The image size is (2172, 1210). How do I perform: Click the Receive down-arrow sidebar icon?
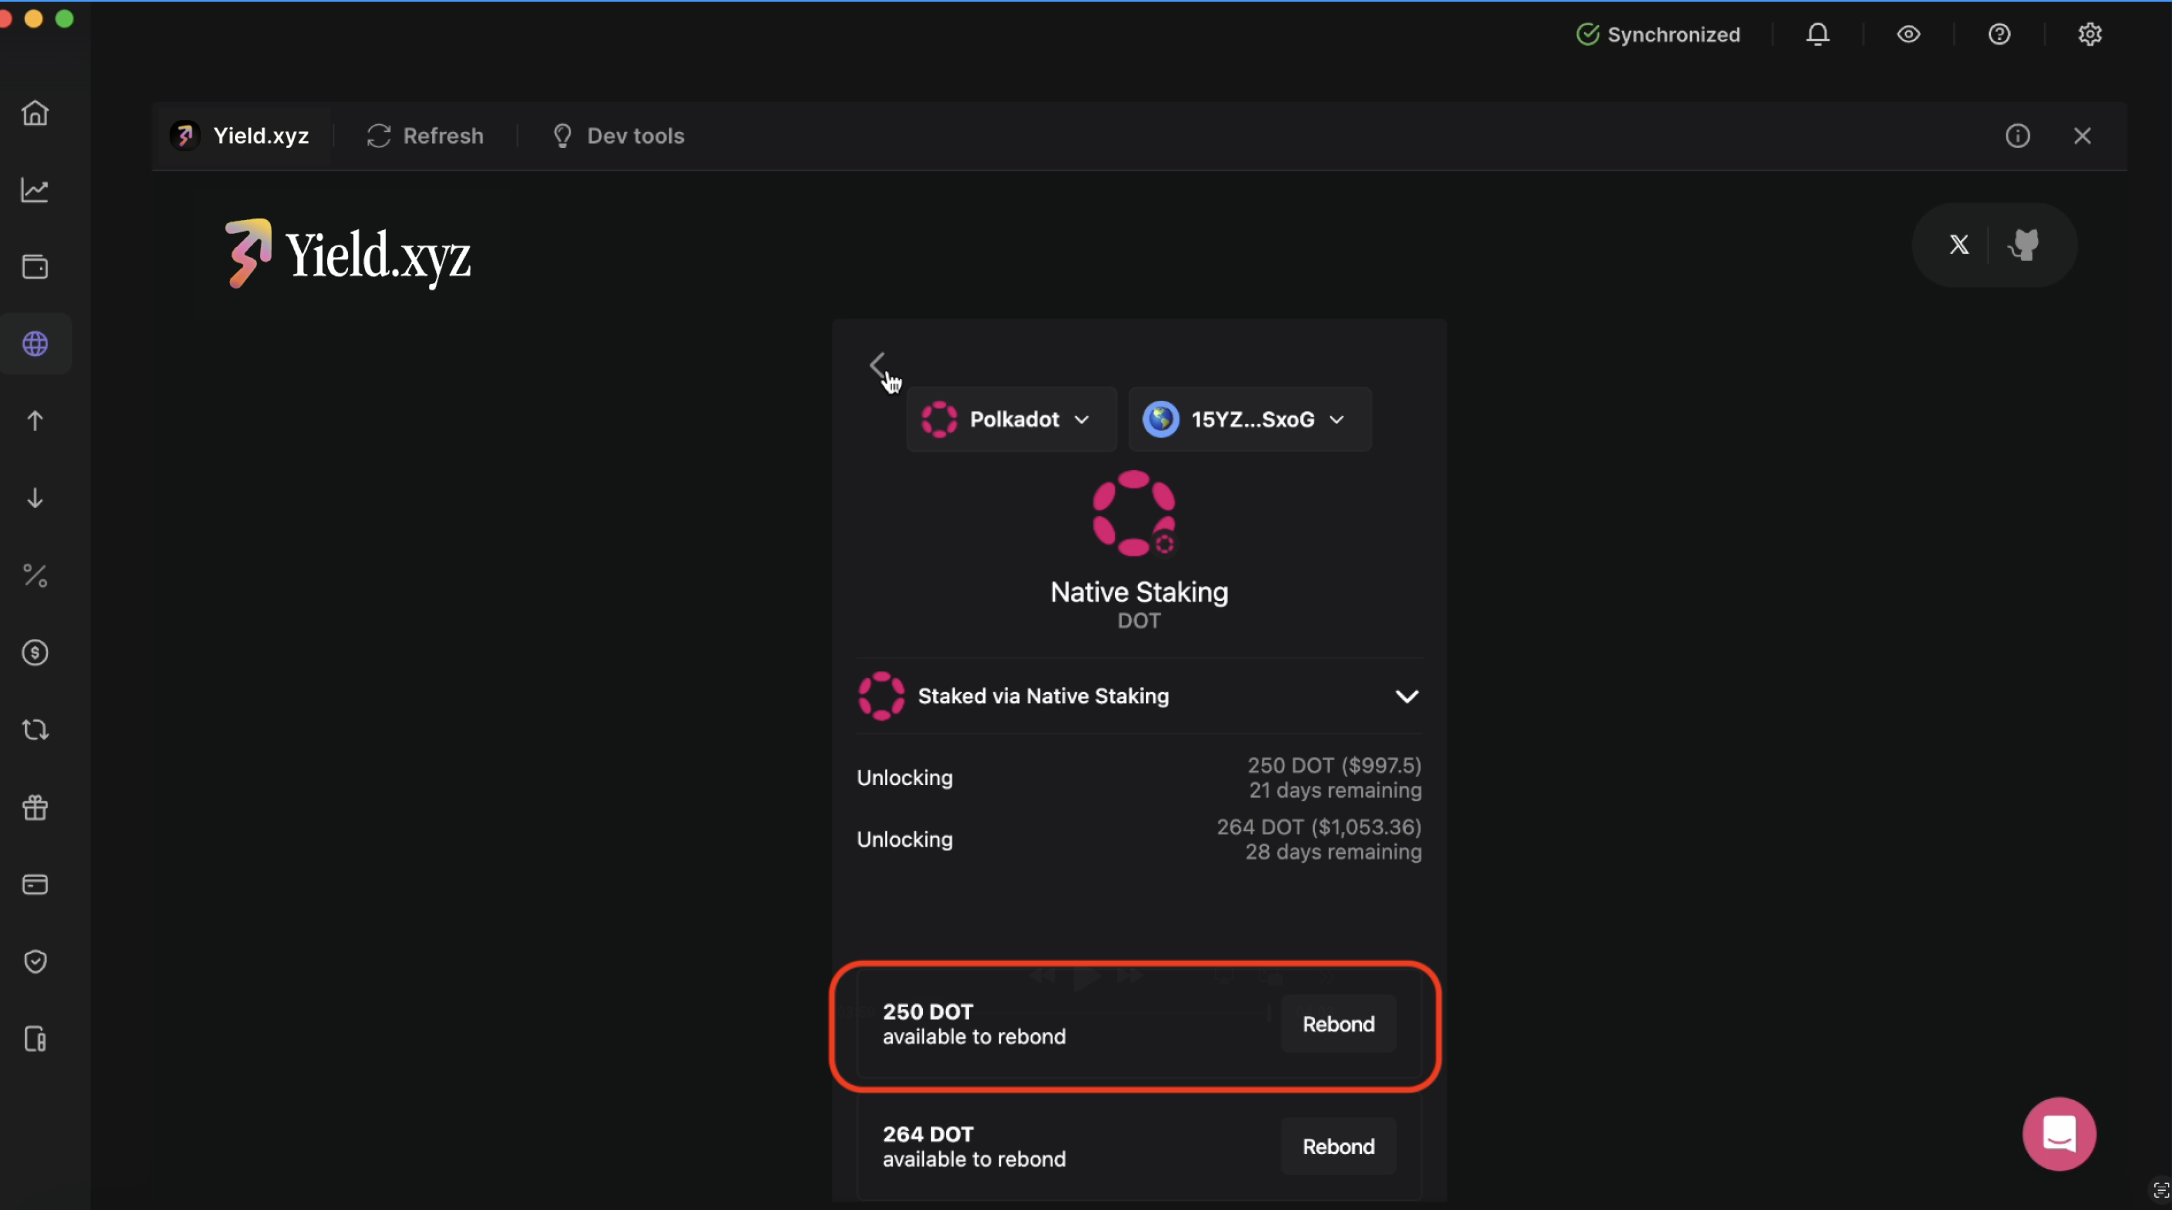click(x=35, y=498)
